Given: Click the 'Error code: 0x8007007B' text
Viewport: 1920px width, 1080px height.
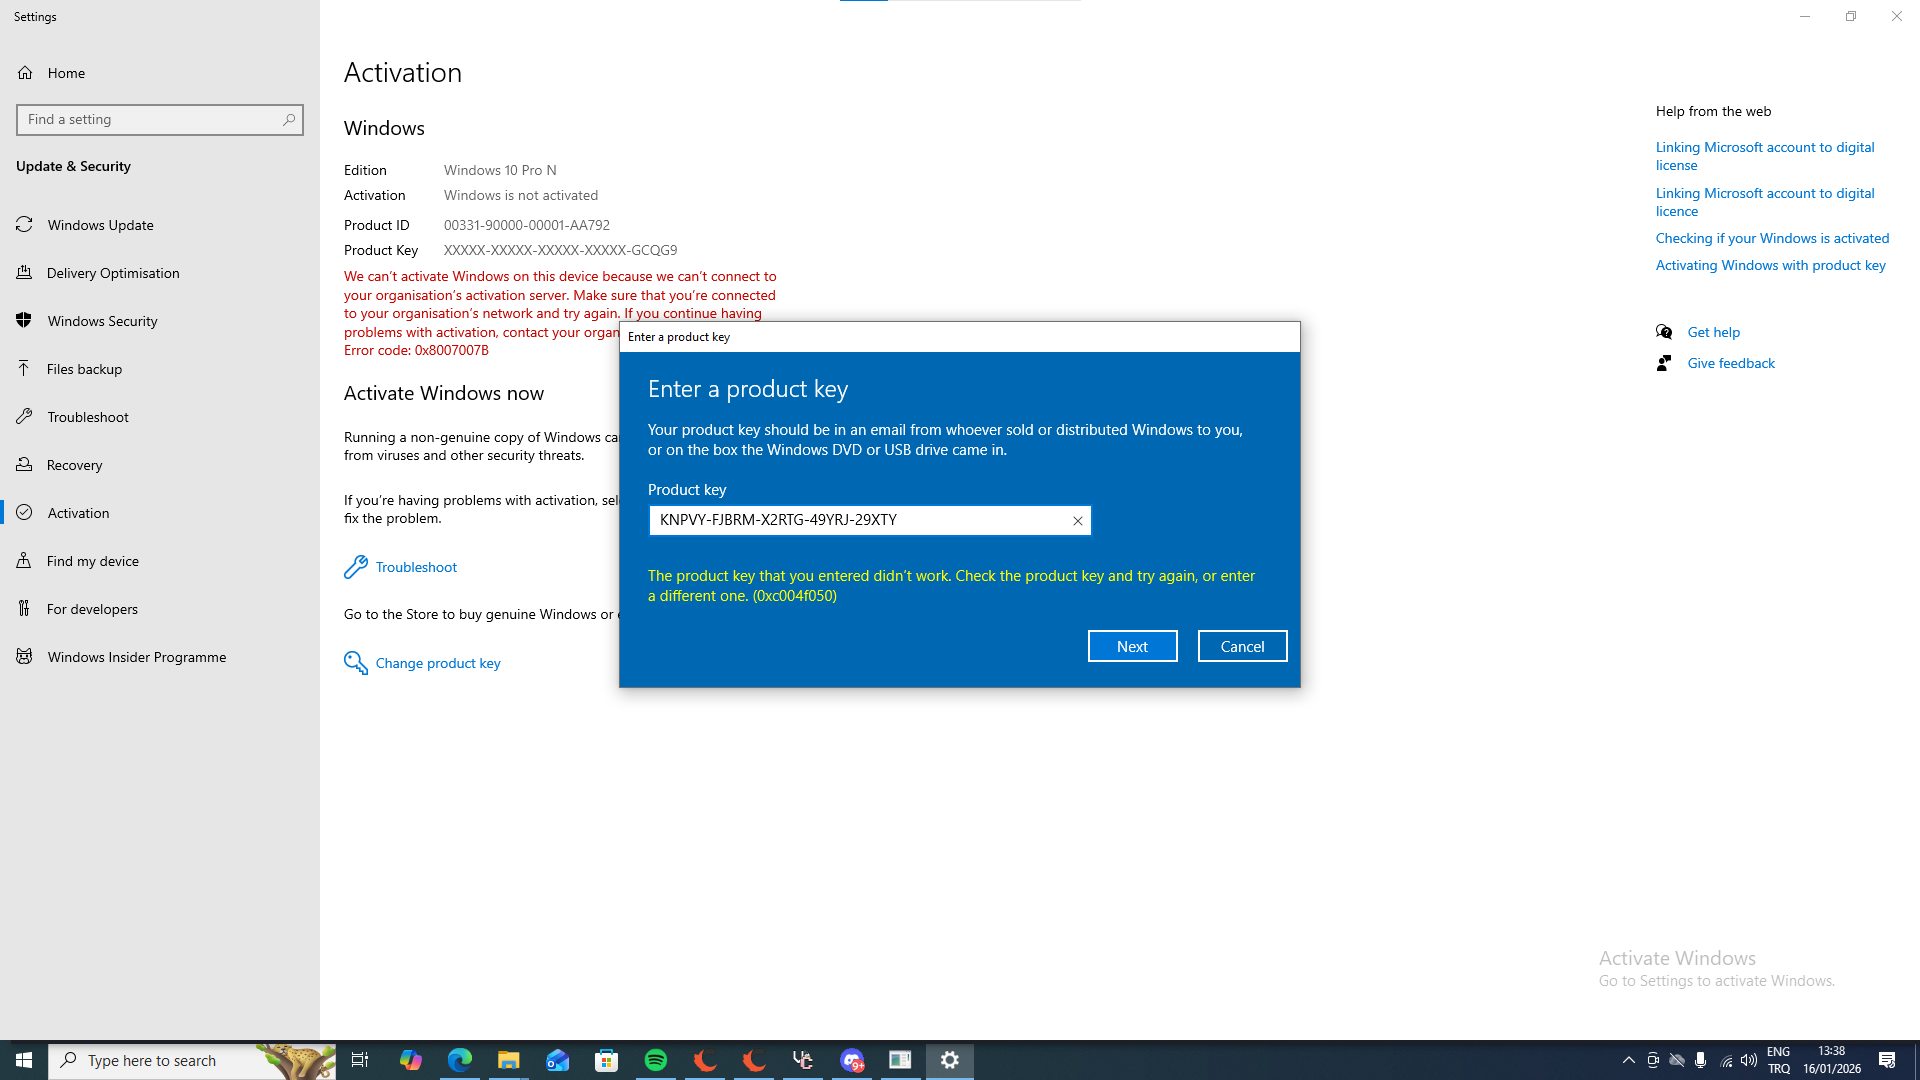Looking at the screenshot, I should click(416, 350).
